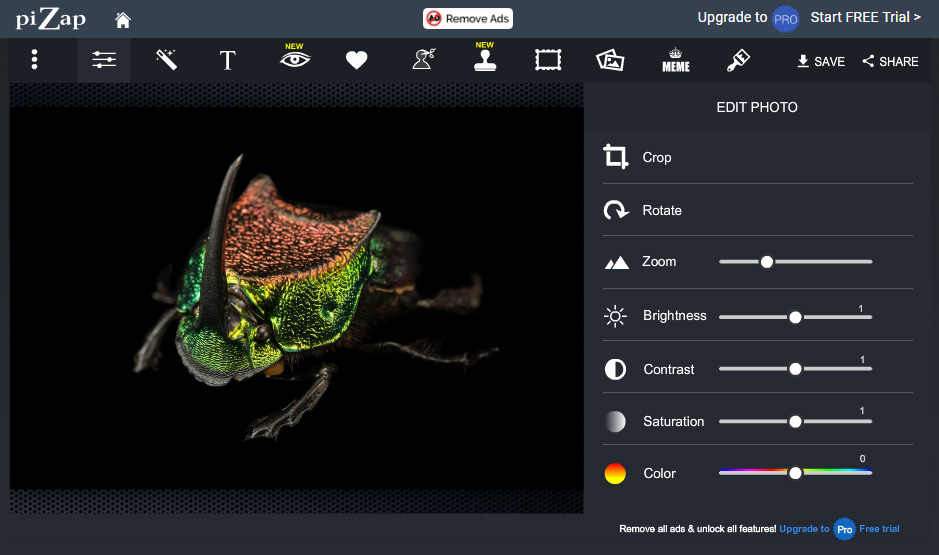Click the Brightness slider handle
The height and width of the screenshot is (555, 939).
click(x=795, y=317)
